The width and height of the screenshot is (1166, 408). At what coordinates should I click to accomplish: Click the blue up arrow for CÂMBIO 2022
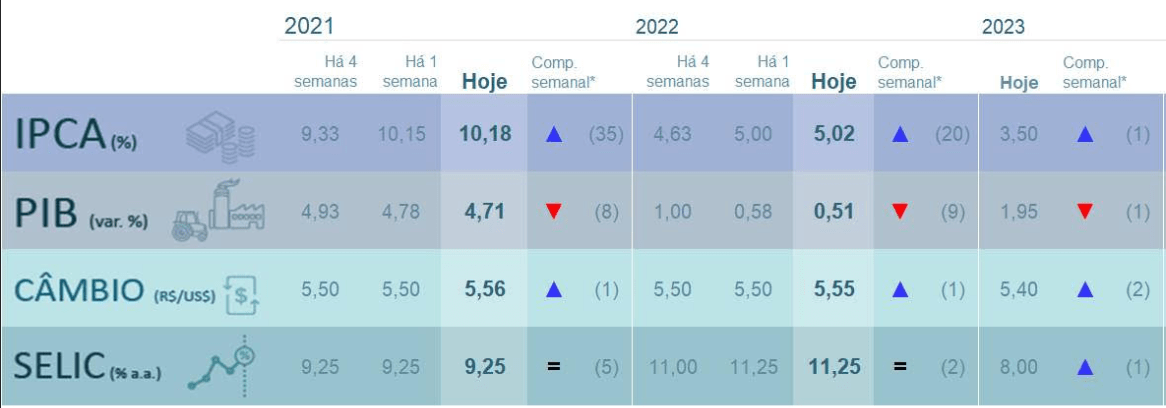[899, 290]
